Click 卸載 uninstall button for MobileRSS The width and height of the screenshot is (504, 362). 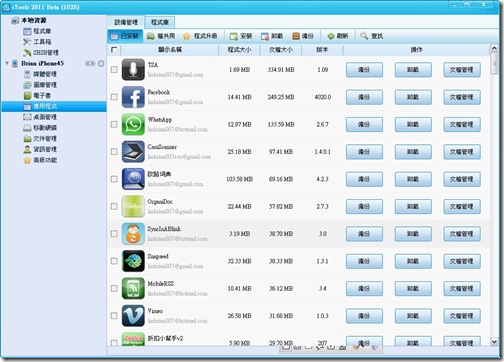pos(413,288)
